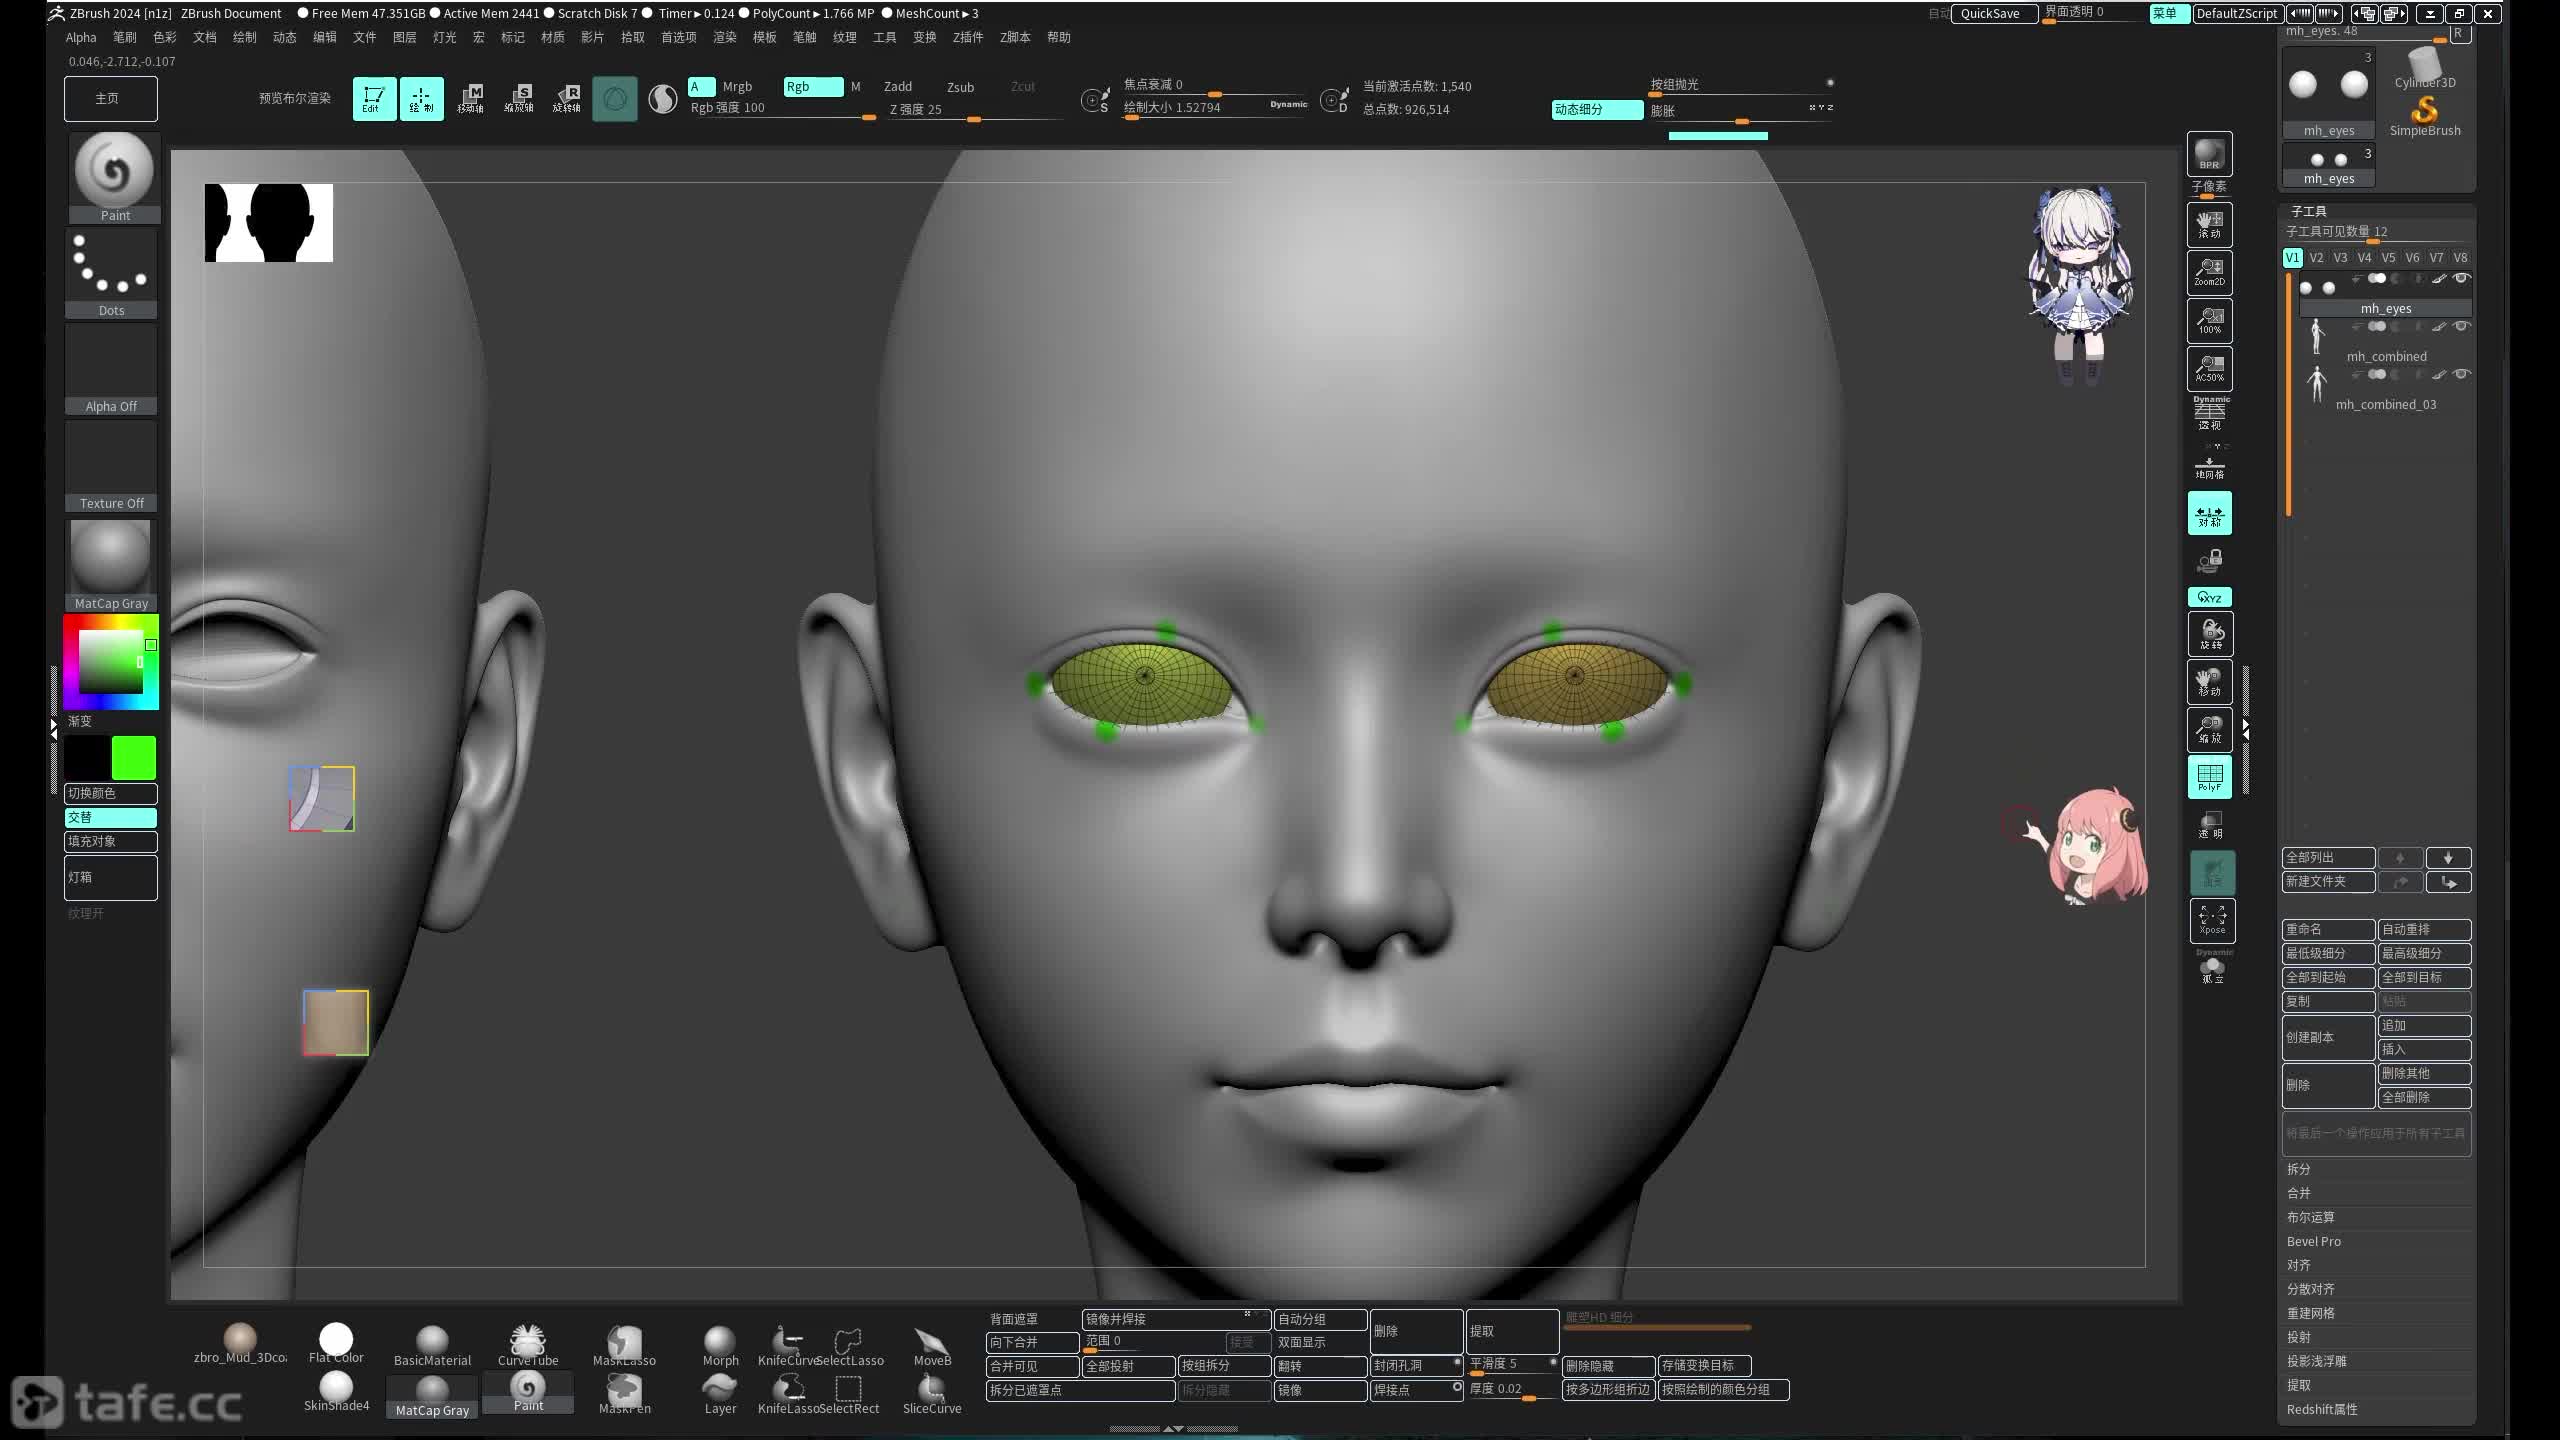Click the Zoom2D icon
2560x1440 pixels.
[2210, 273]
